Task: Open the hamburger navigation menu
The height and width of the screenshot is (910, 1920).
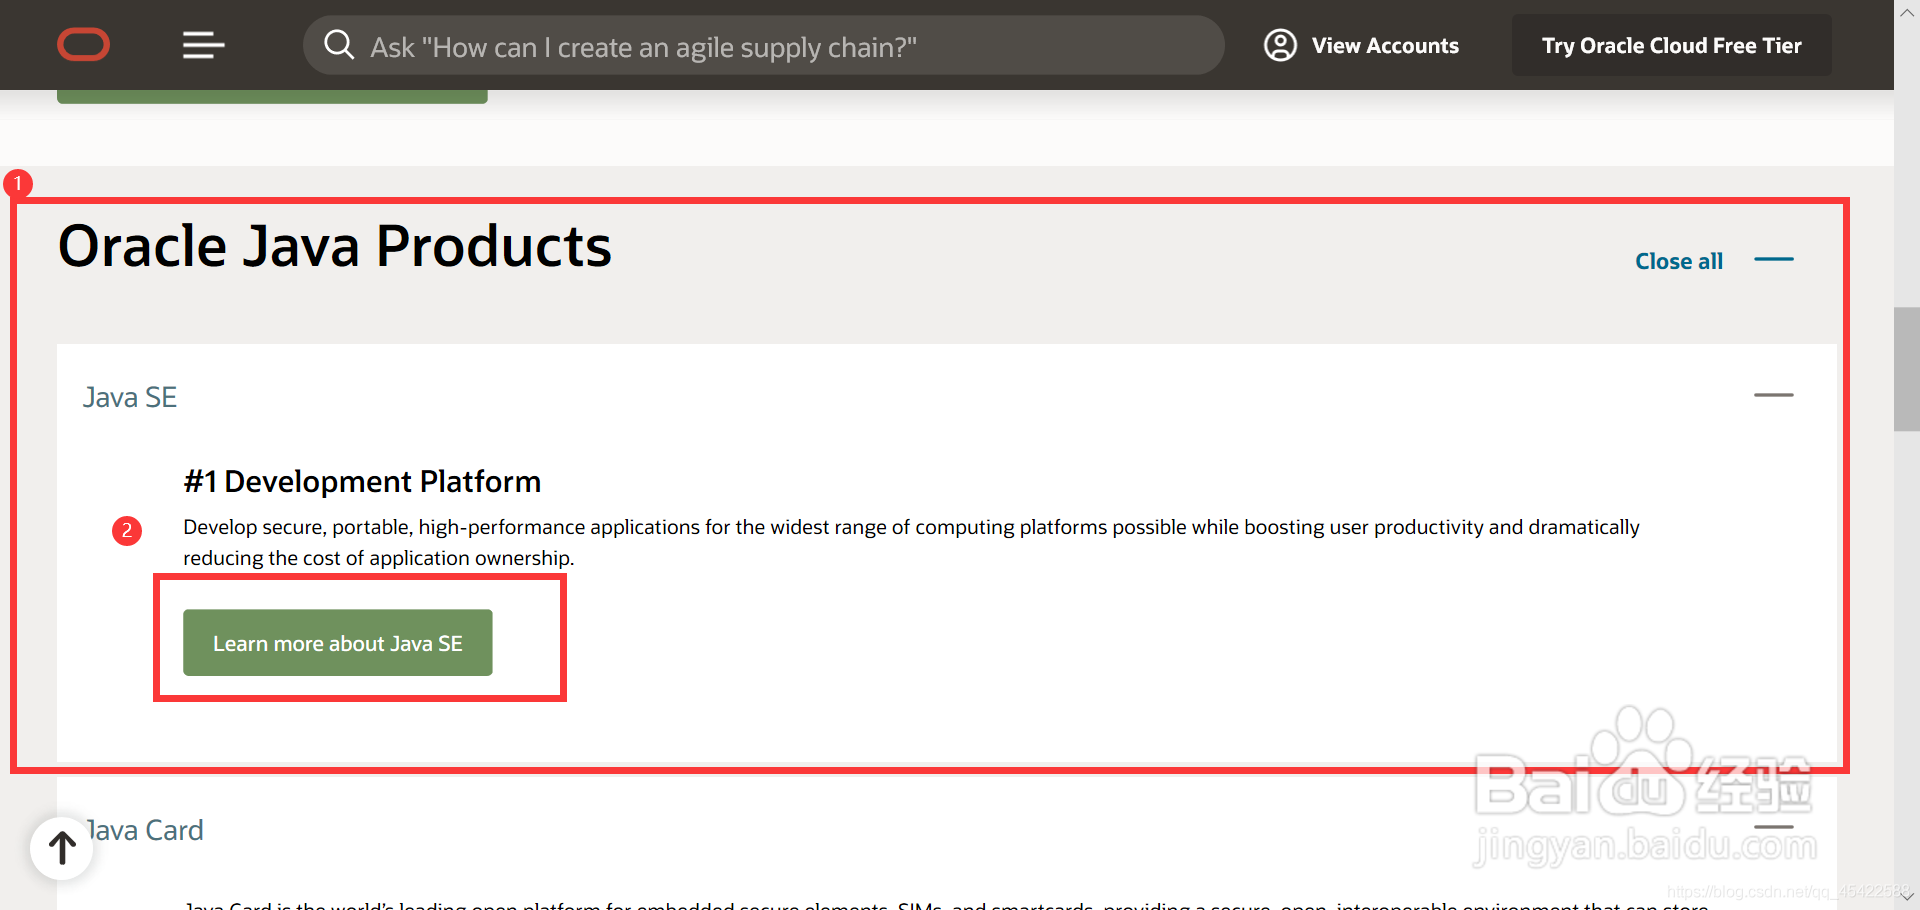Action: (203, 45)
